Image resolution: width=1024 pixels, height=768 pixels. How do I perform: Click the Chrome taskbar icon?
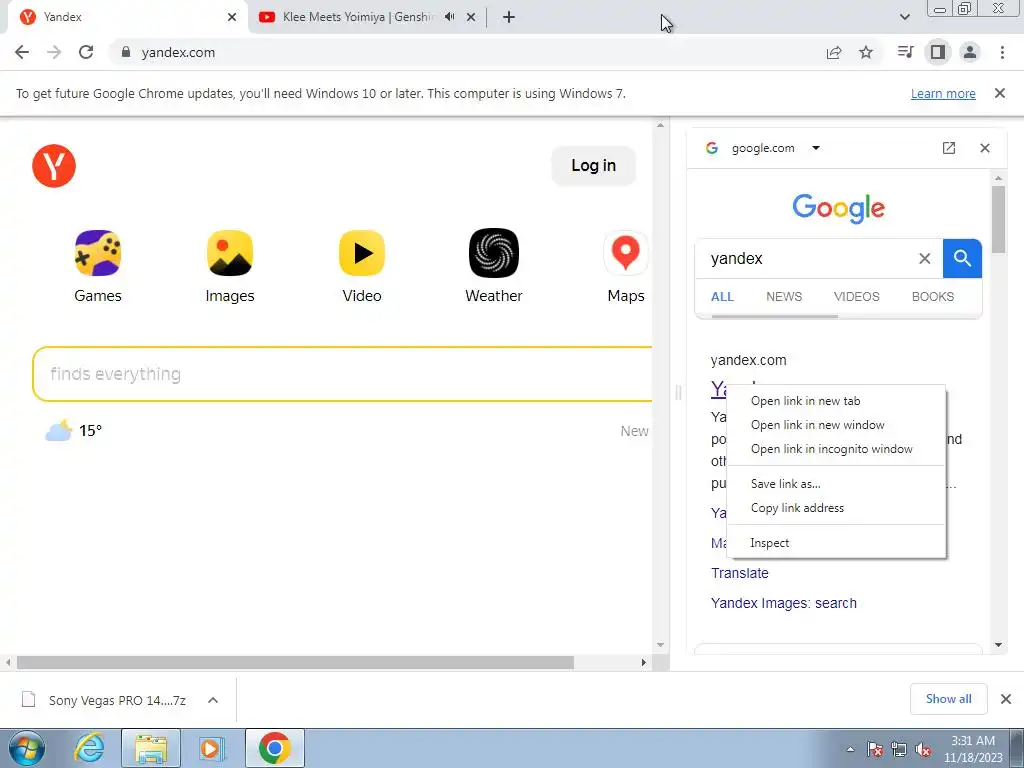coord(274,748)
